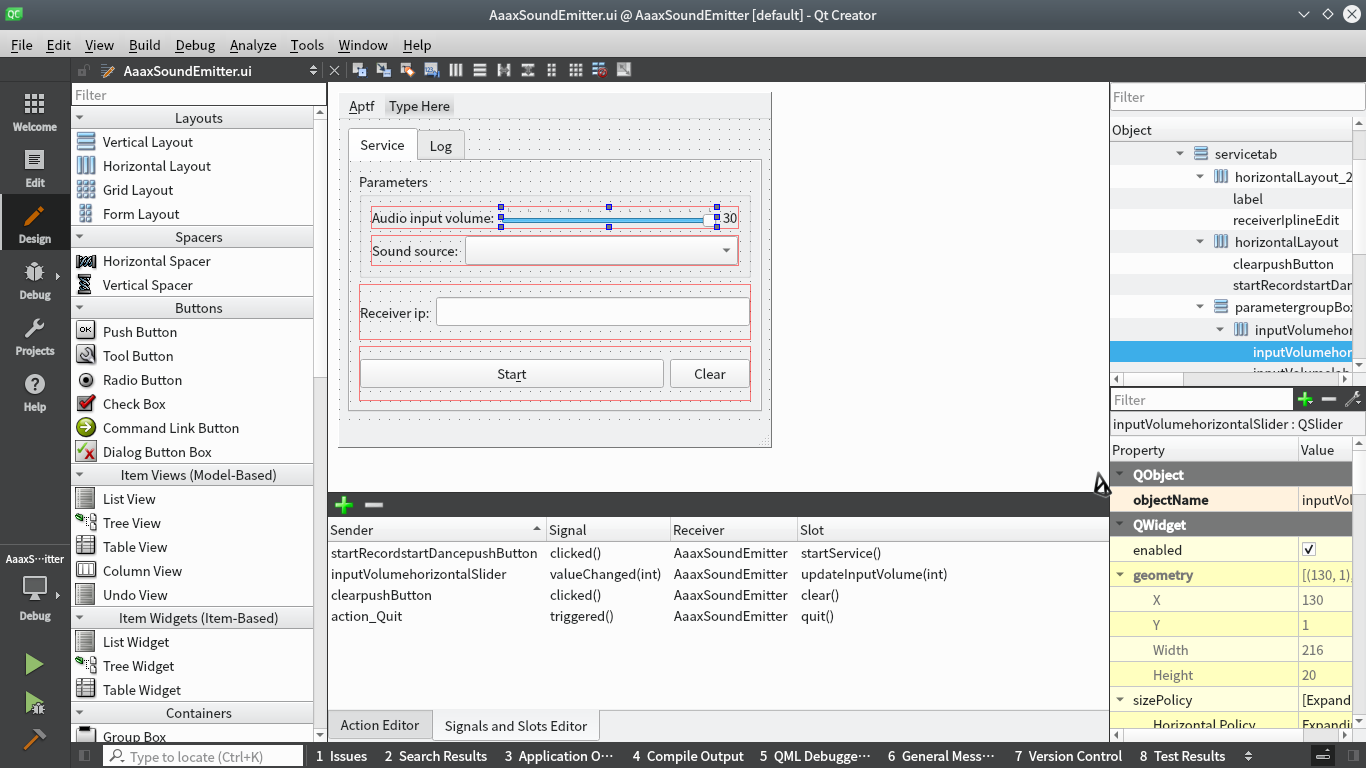This screenshot has height=768, width=1366.
Task: Open the Analyze menu
Action: click(253, 45)
